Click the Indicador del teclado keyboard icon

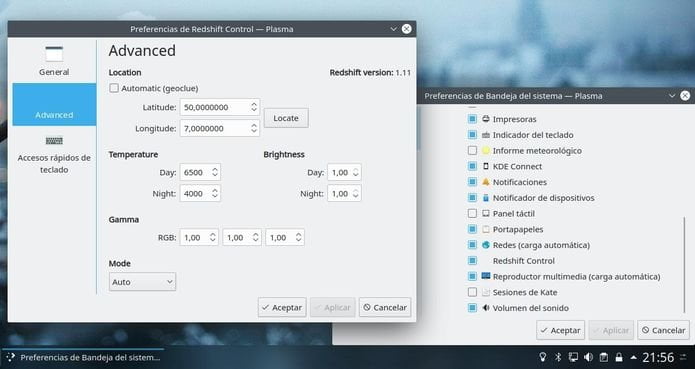pos(486,135)
